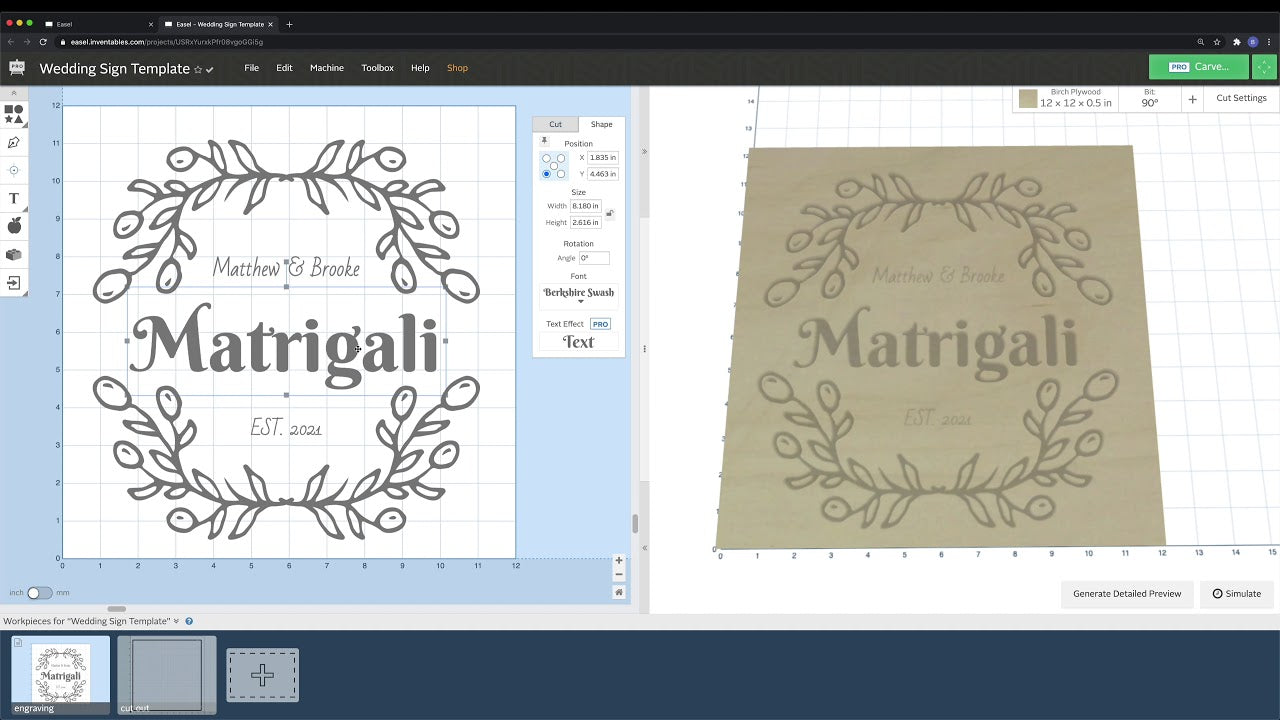Collapse the Workpieces panel chevron

pyautogui.click(x=177, y=620)
